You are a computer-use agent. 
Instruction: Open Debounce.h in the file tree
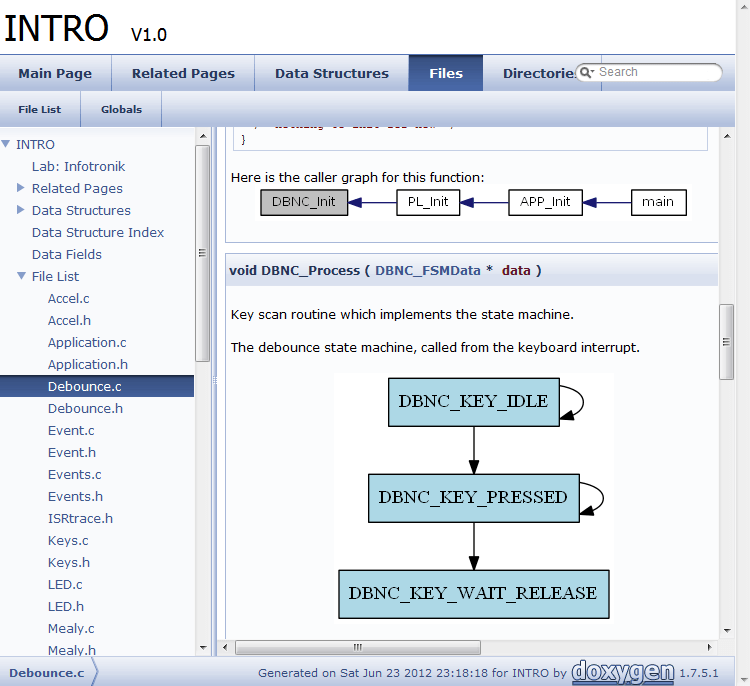point(85,408)
